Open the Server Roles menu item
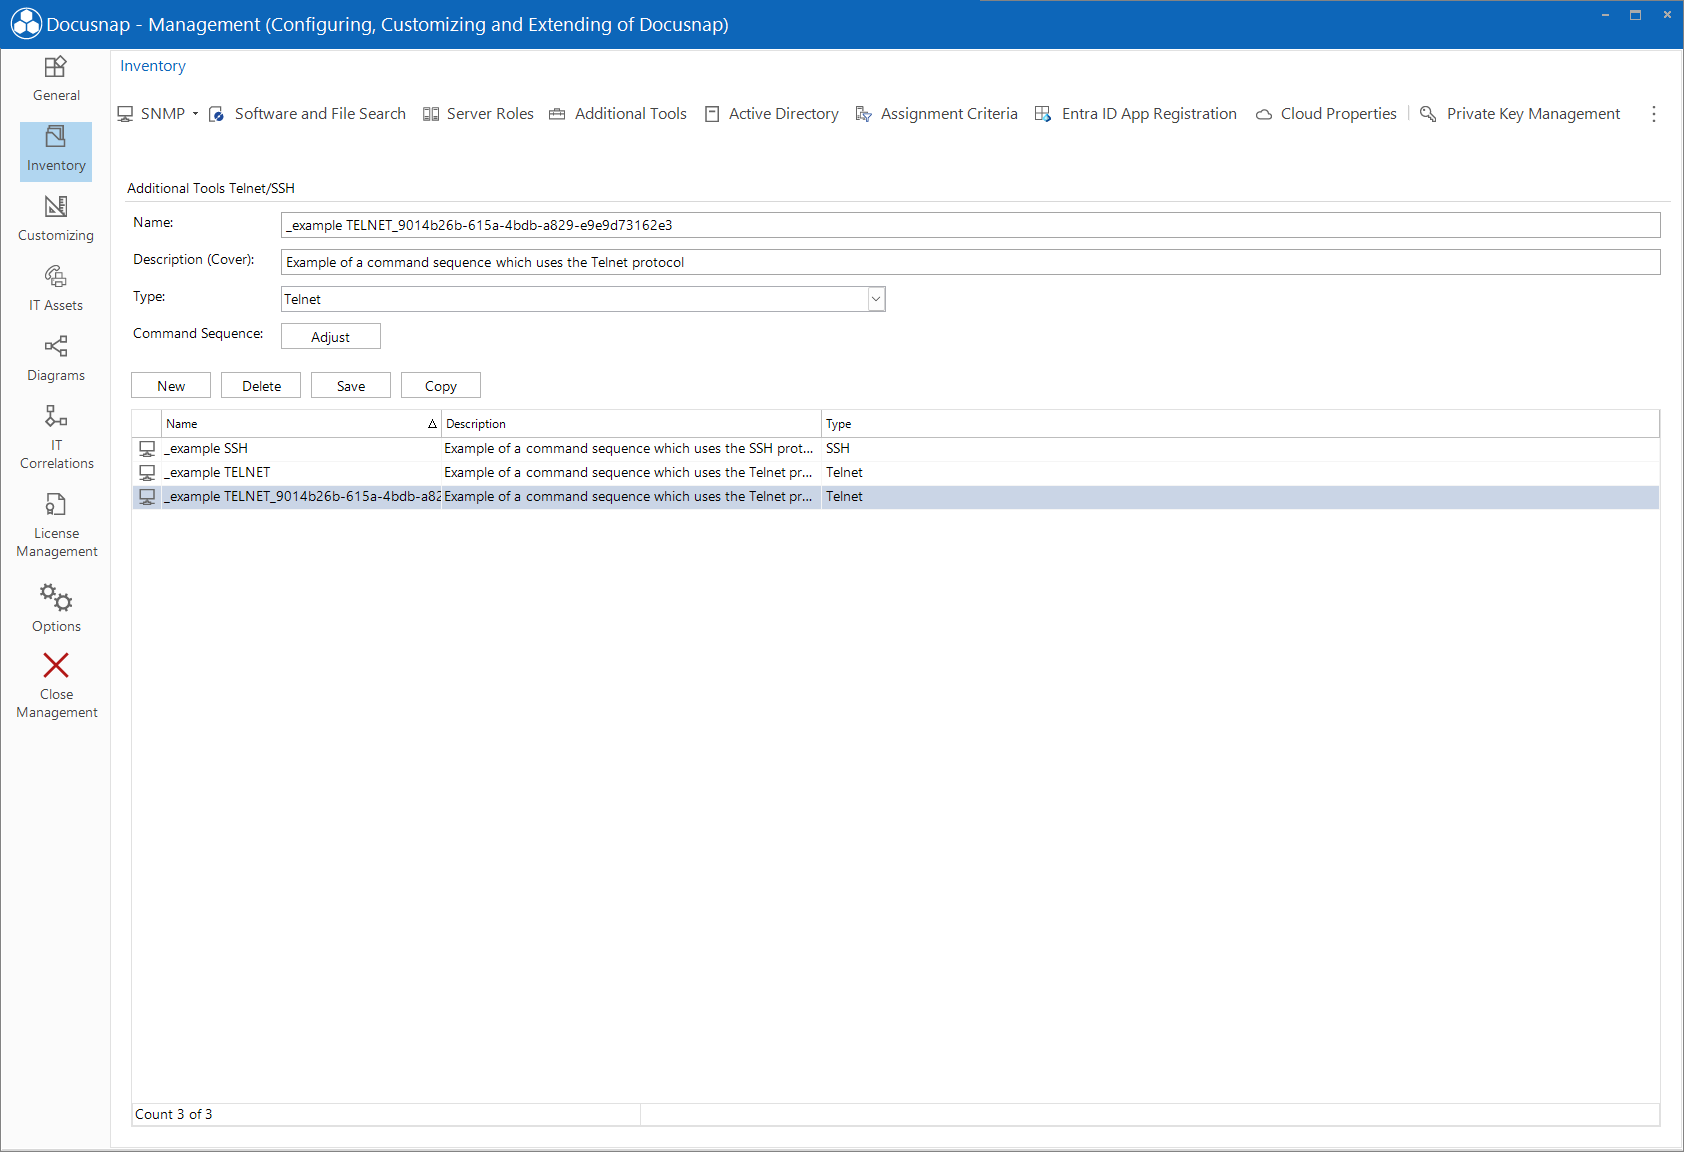Viewport: 1684px width, 1152px height. coord(490,114)
